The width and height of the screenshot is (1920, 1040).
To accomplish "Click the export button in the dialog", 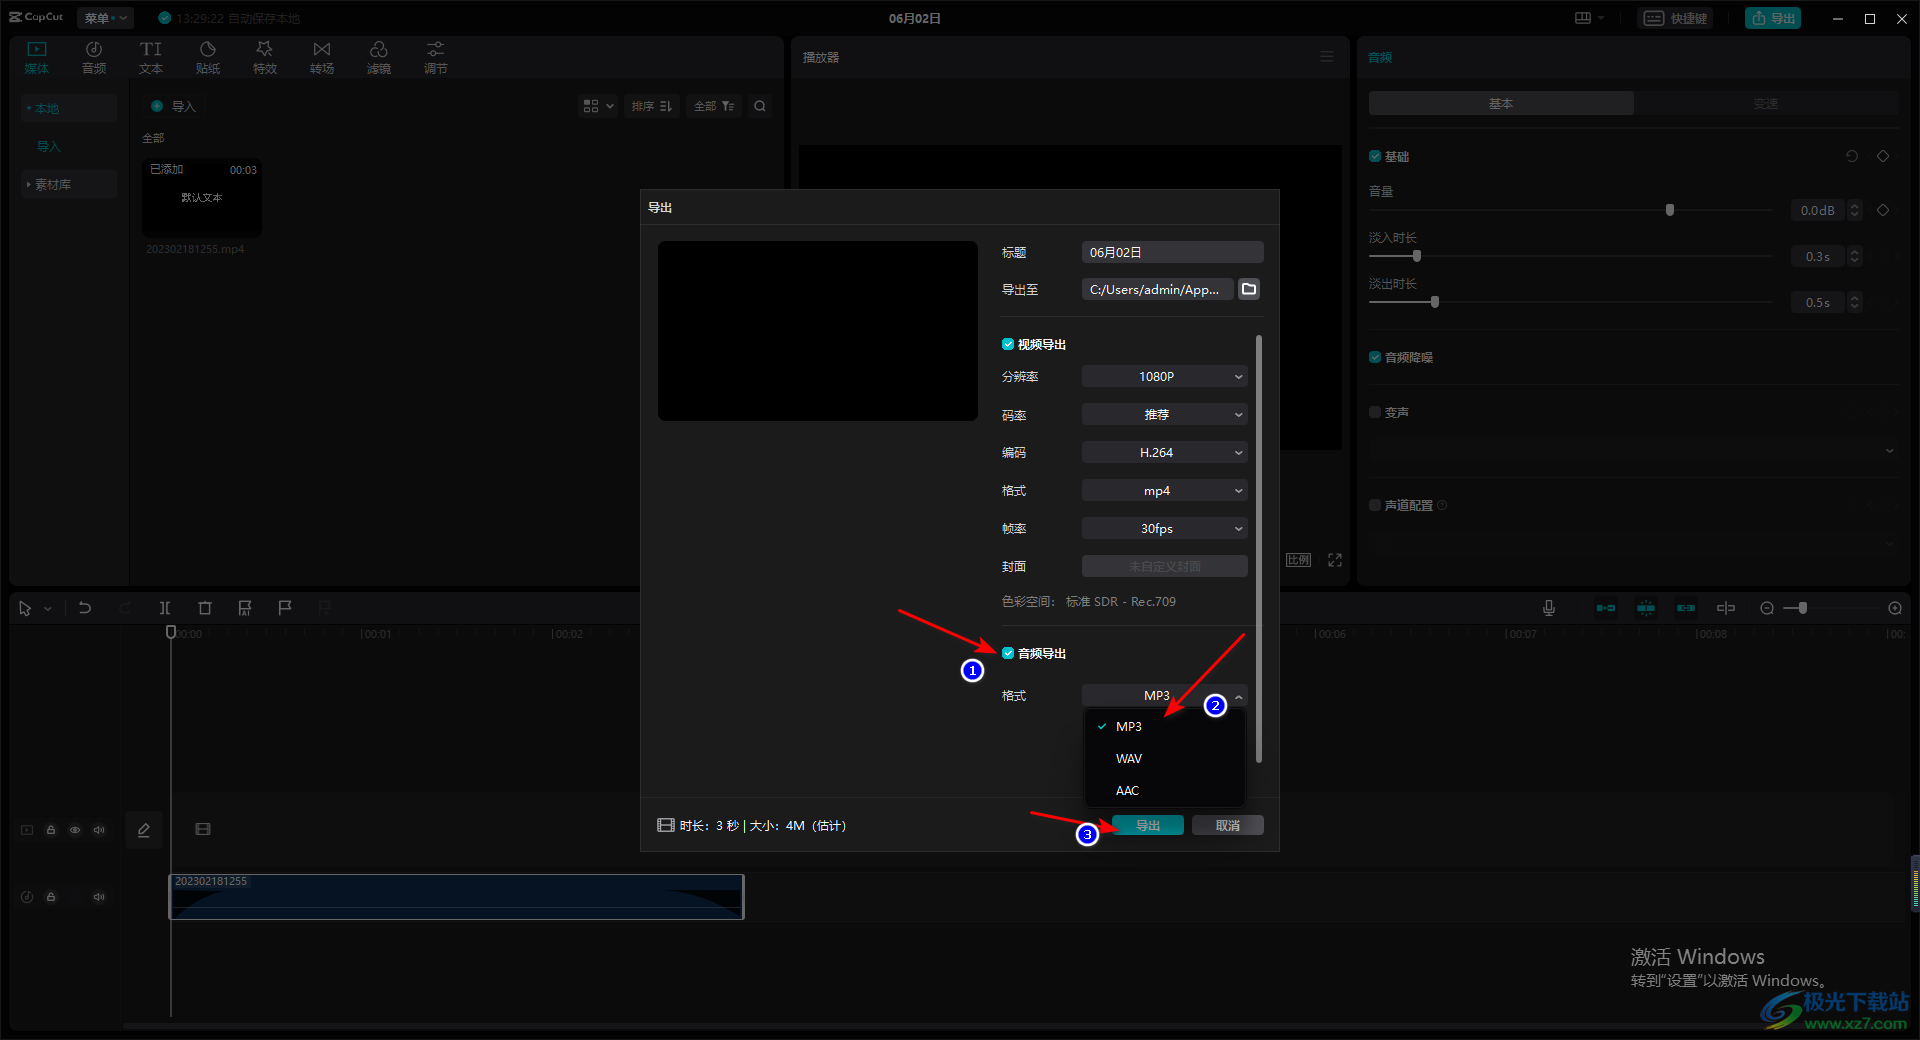I will click(x=1148, y=825).
